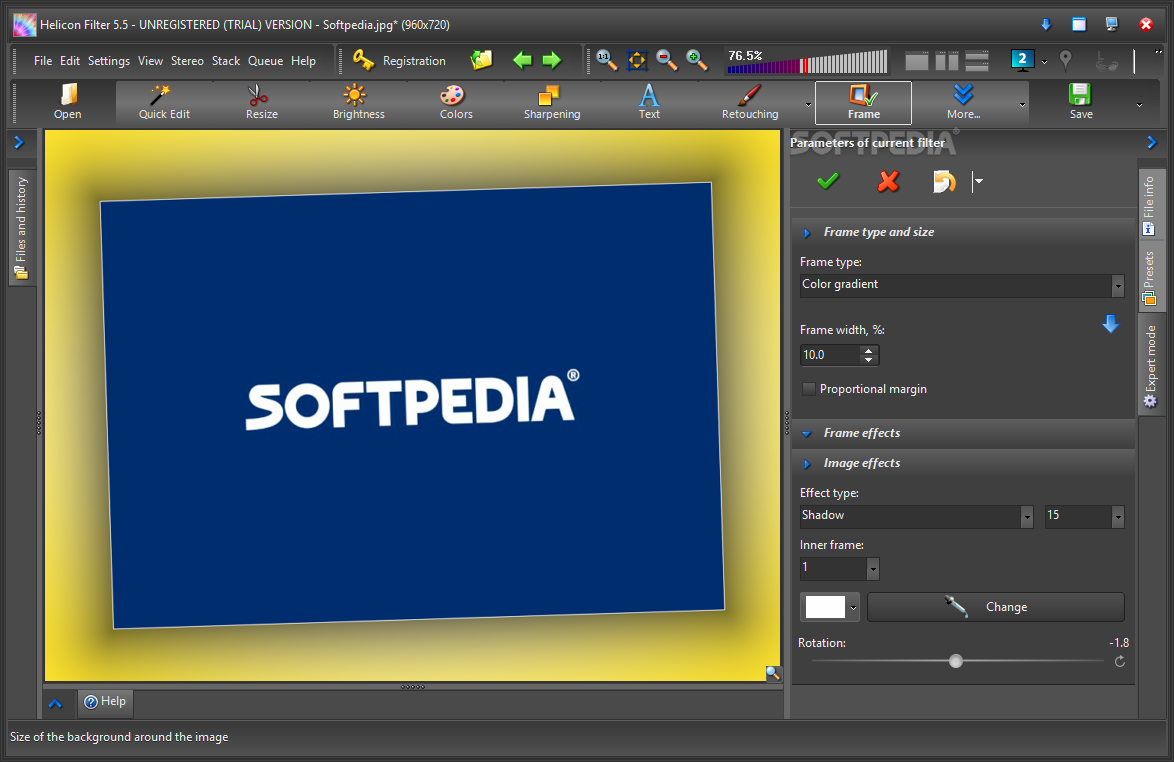
Task: Select the Resize scissors tool
Action: [260, 102]
